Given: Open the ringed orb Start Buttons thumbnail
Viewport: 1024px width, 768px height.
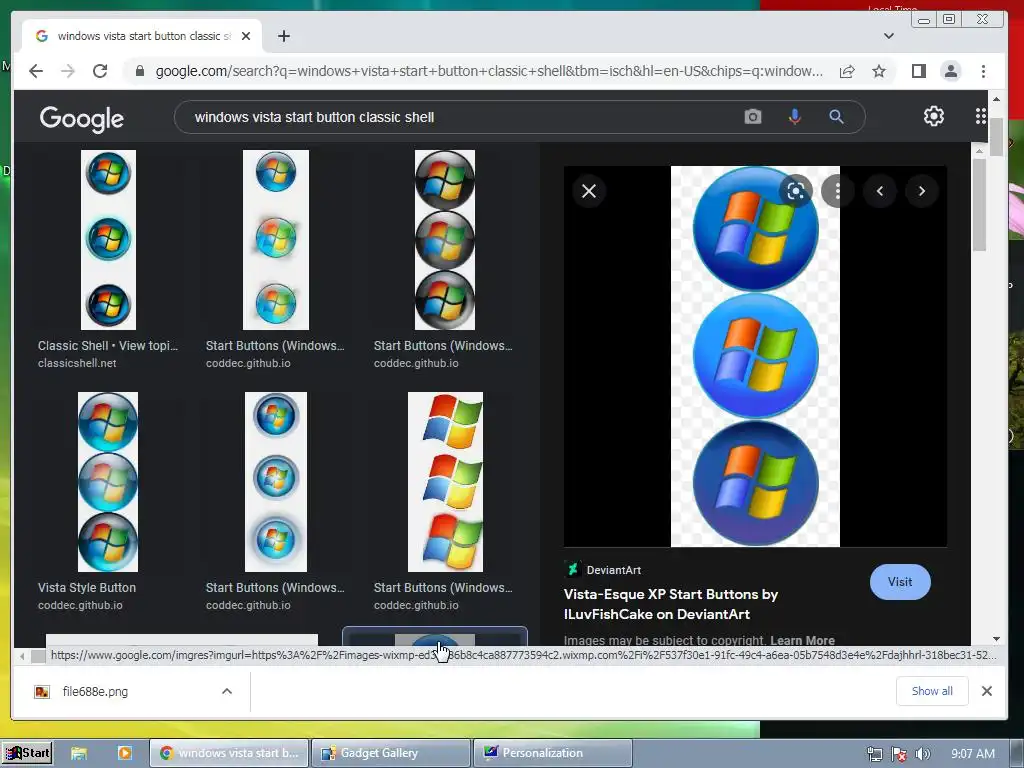Looking at the screenshot, I should (x=276, y=481).
